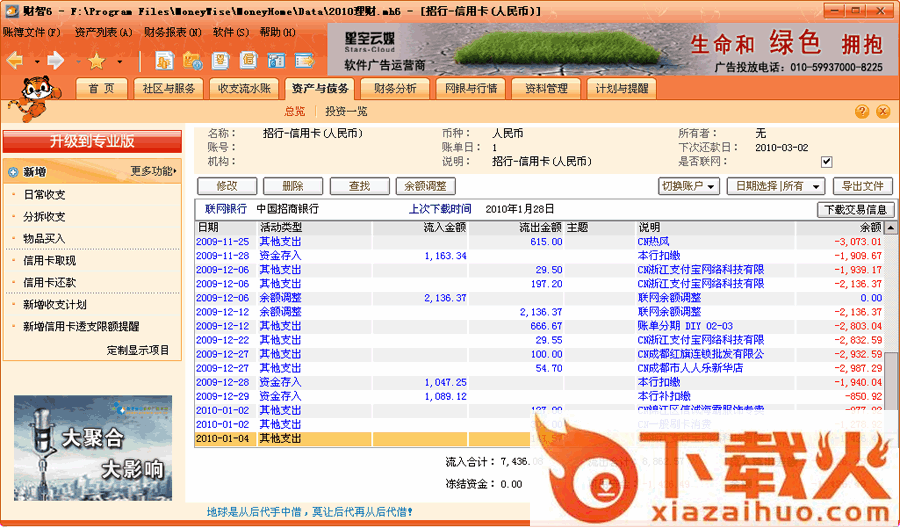The image size is (900, 528).
Task: Open the 日期选择|所有 dropdown
Action: tap(776, 186)
